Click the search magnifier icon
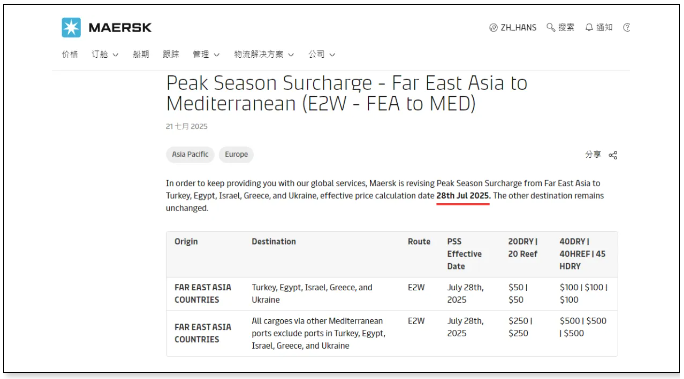This screenshot has height=379, width=684. click(x=551, y=27)
